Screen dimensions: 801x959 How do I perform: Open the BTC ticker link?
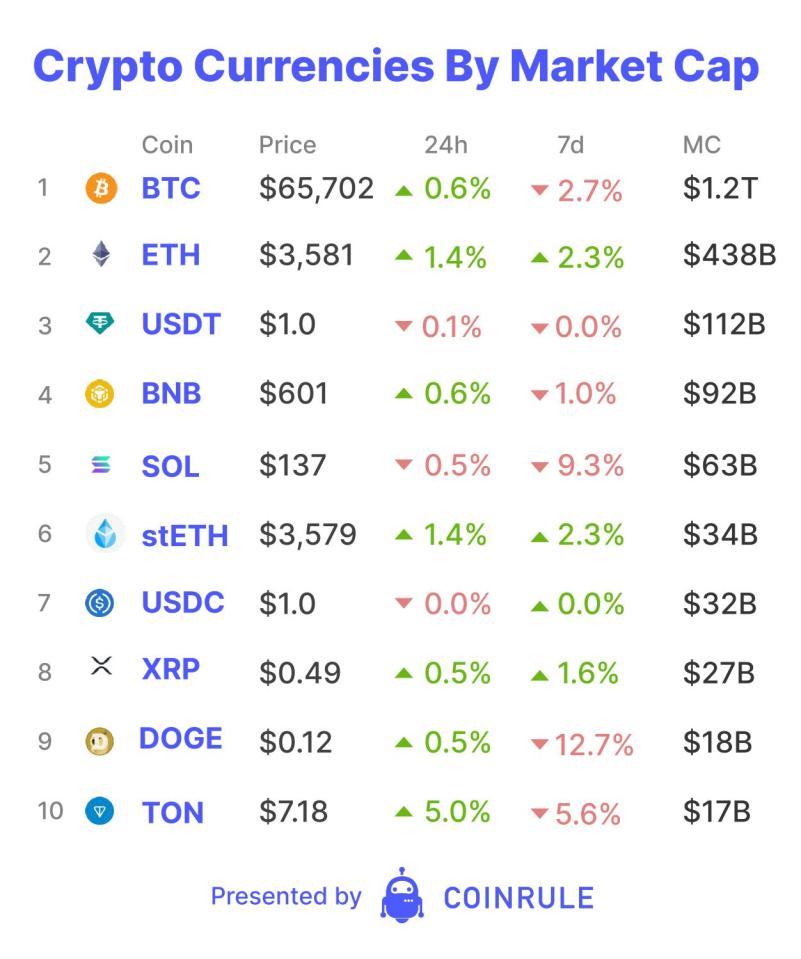click(x=171, y=188)
